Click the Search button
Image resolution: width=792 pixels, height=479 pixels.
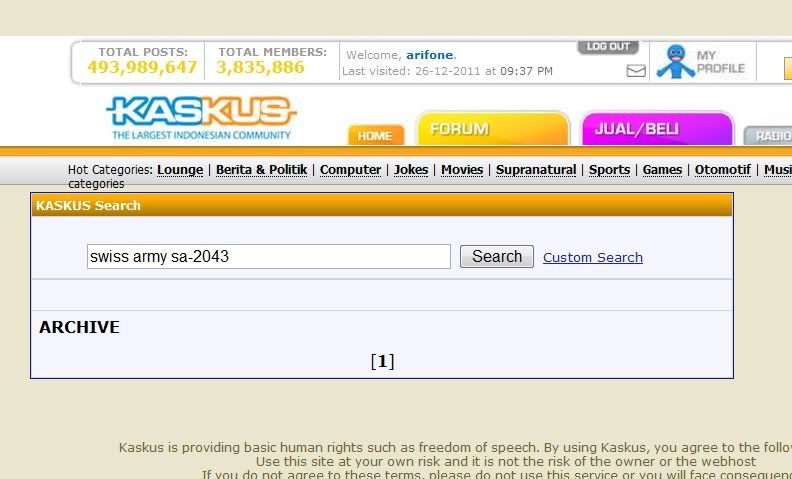497,257
